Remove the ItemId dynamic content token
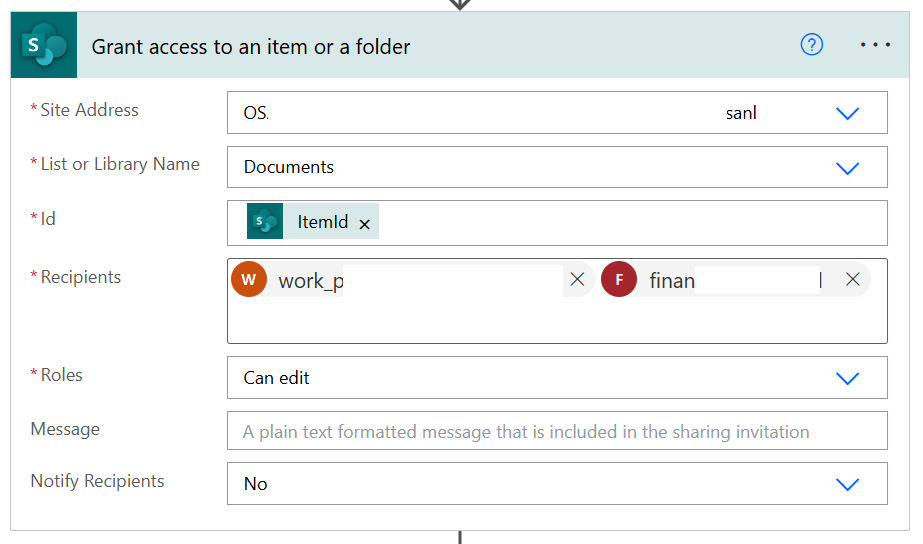This screenshot has height=544, width=923. coord(365,224)
